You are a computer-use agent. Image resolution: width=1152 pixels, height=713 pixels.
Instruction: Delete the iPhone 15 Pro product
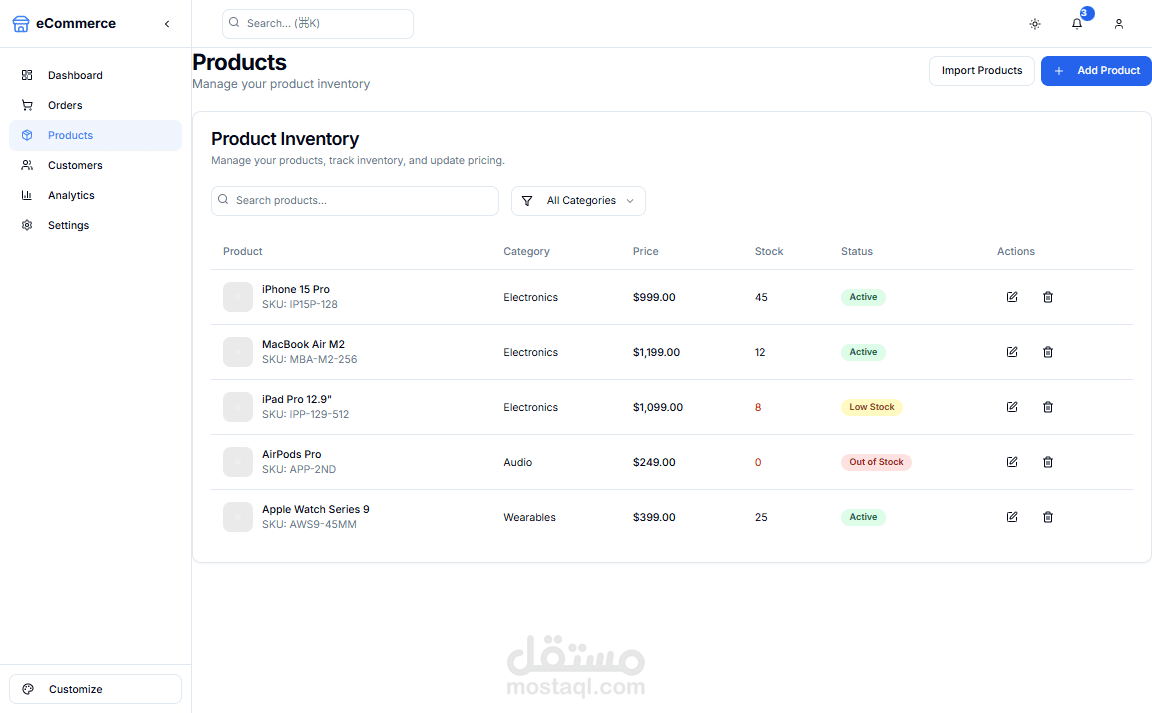click(1048, 297)
